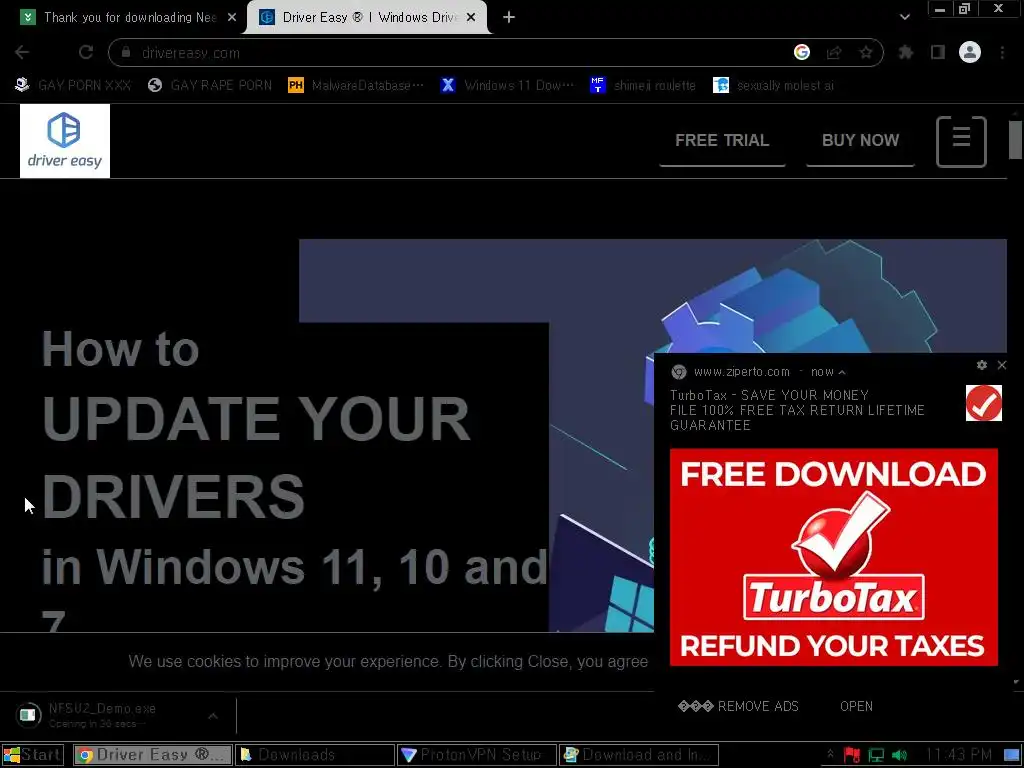1024x768 pixels.
Task: Select the Driver Easy tab
Action: 367,18
